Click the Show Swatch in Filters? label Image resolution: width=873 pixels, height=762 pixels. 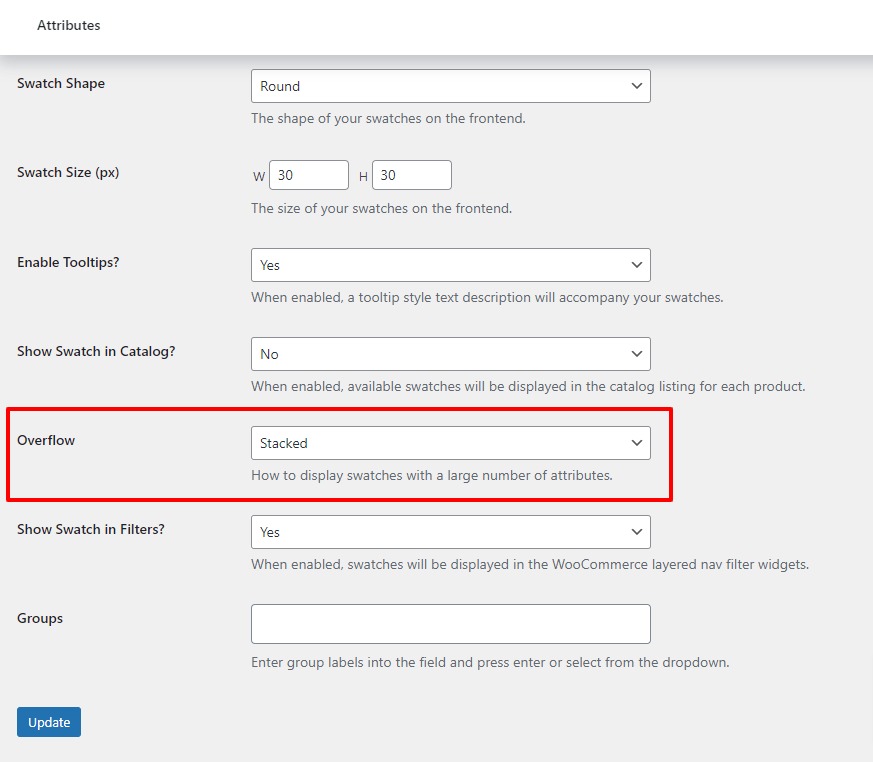tap(91, 529)
